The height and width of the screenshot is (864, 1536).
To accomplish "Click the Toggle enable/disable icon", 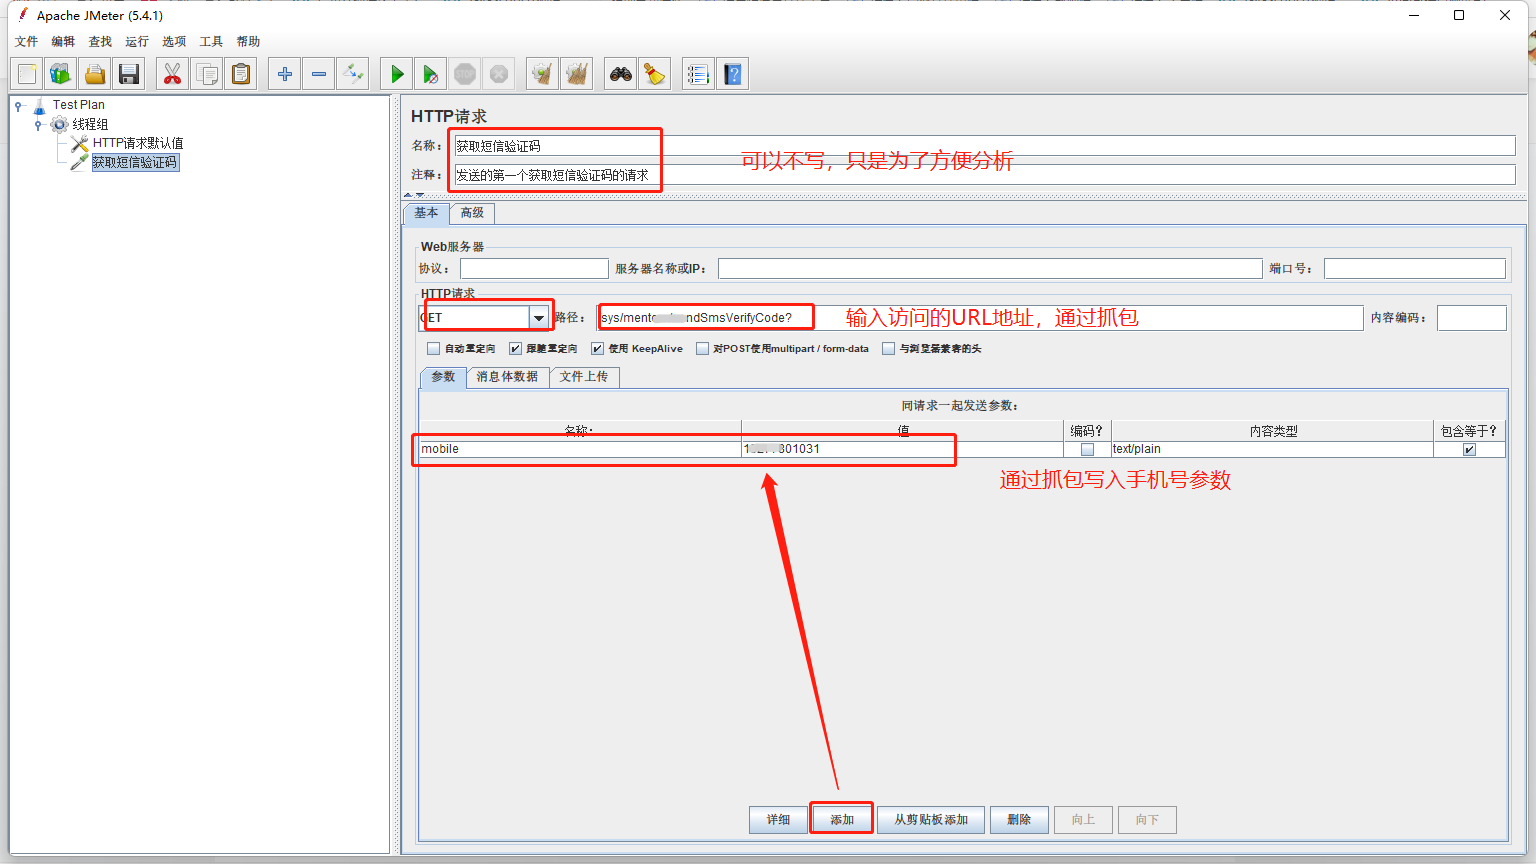I will pos(353,74).
